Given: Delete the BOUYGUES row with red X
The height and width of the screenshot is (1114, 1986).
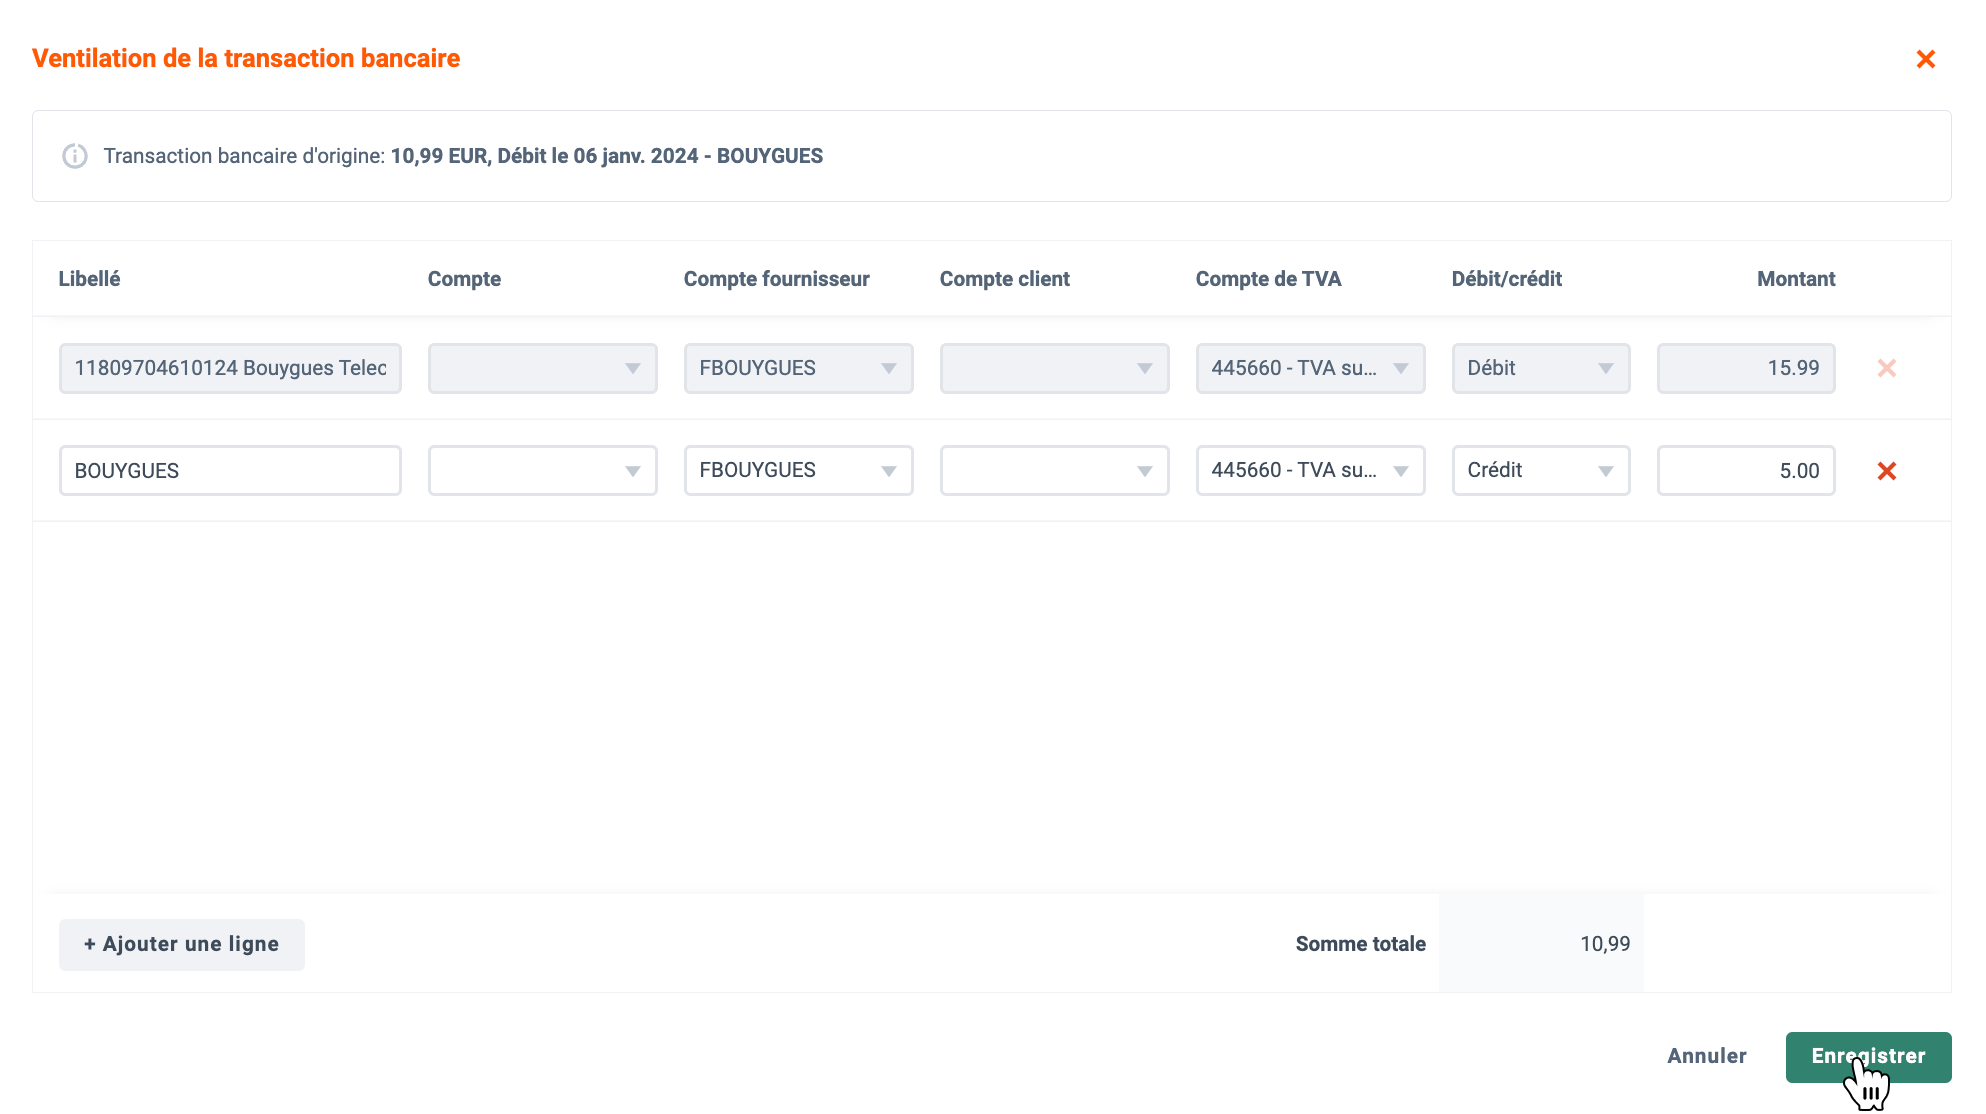Looking at the screenshot, I should (1887, 471).
